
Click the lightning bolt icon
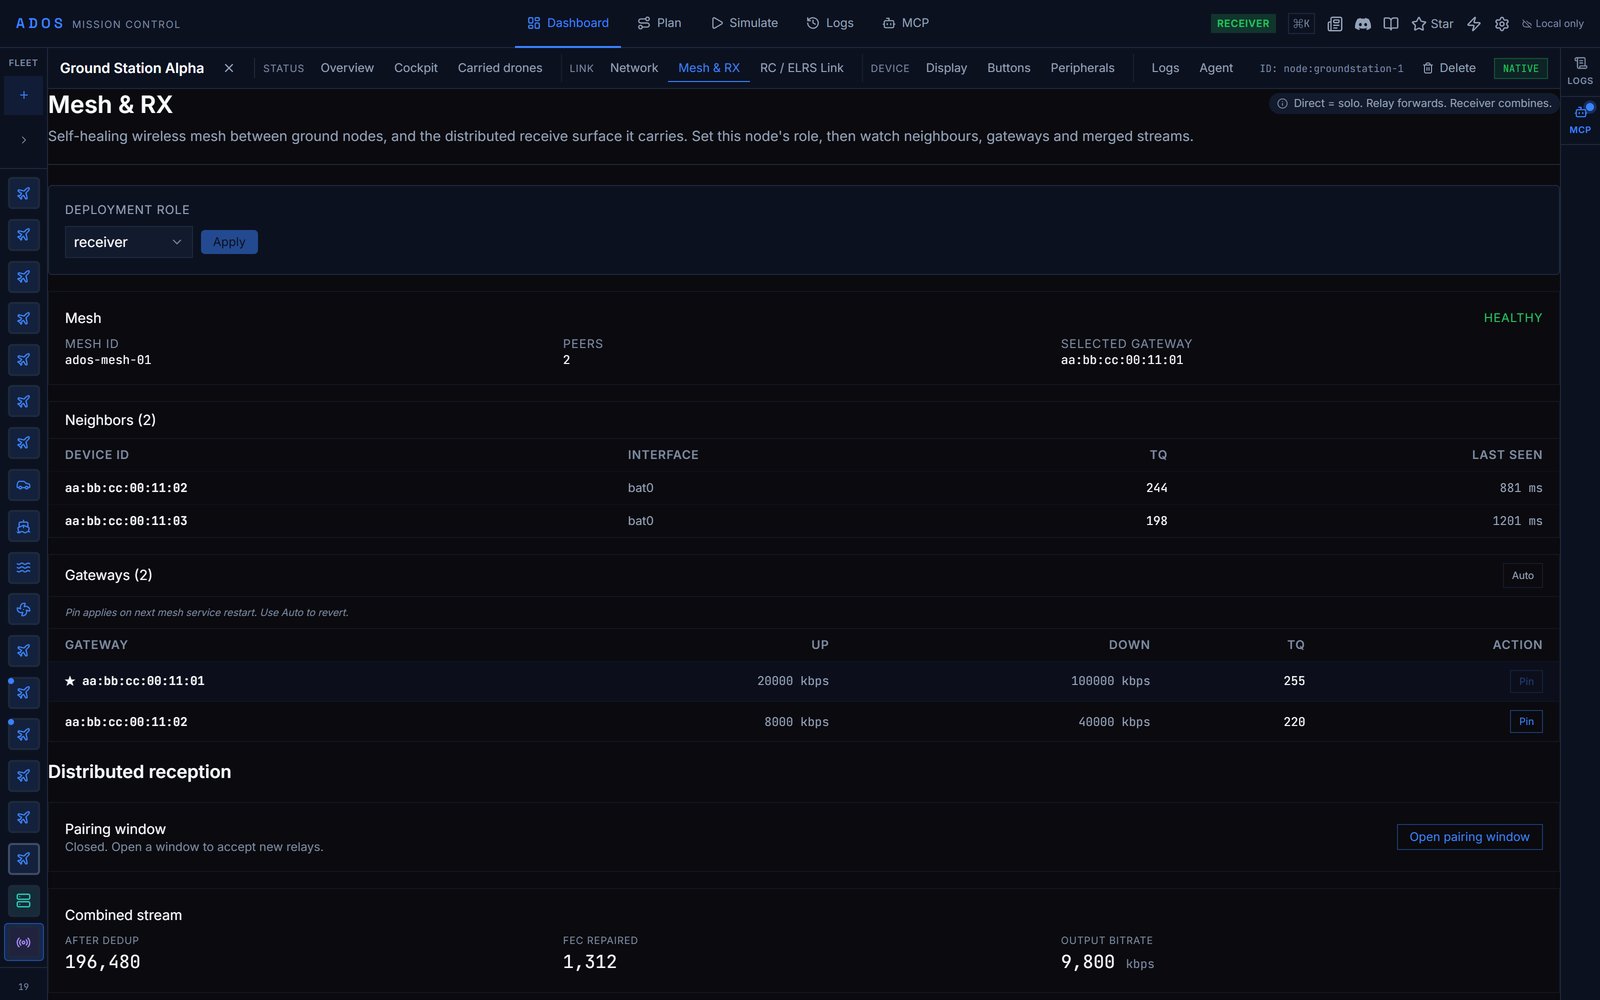pyautogui.click(x=1474, y=23)
